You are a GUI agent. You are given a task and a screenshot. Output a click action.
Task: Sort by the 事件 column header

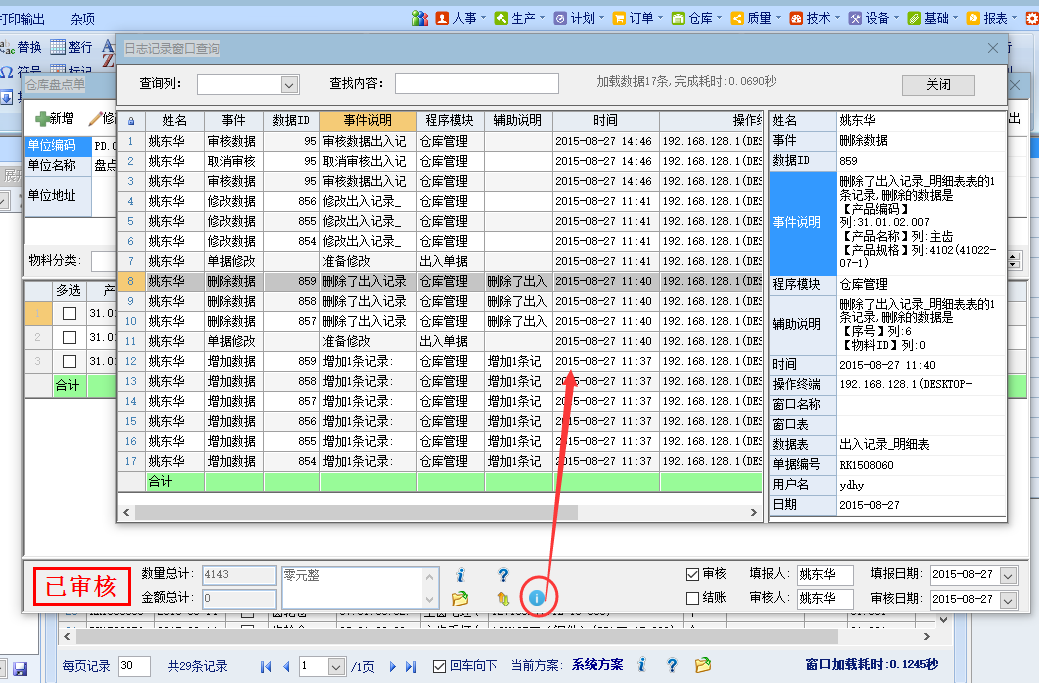coord(234,121)
